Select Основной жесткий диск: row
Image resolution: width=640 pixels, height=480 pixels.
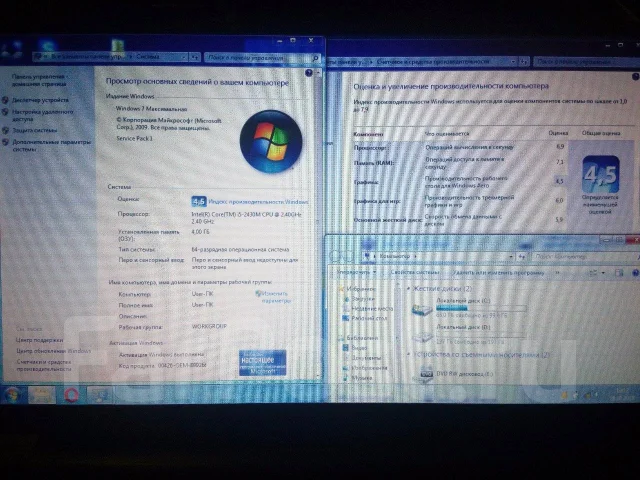460,220
